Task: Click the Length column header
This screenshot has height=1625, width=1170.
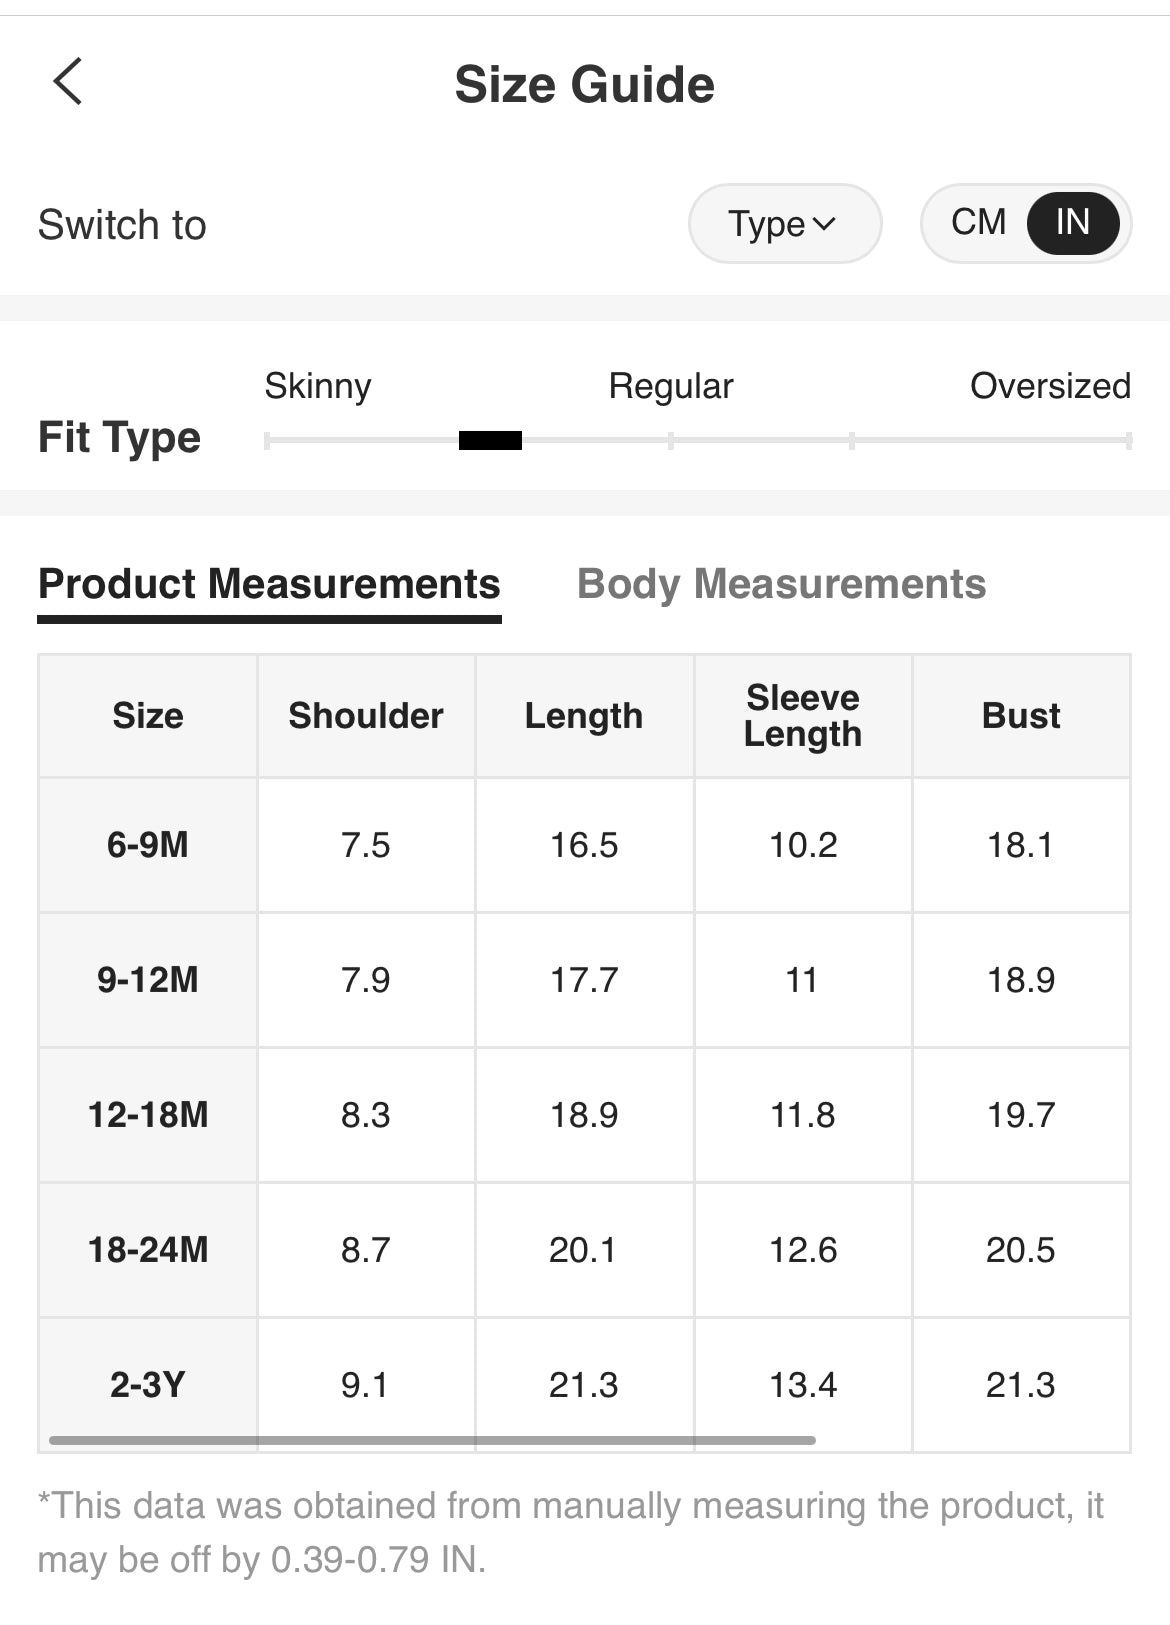Action: point(584,716)
